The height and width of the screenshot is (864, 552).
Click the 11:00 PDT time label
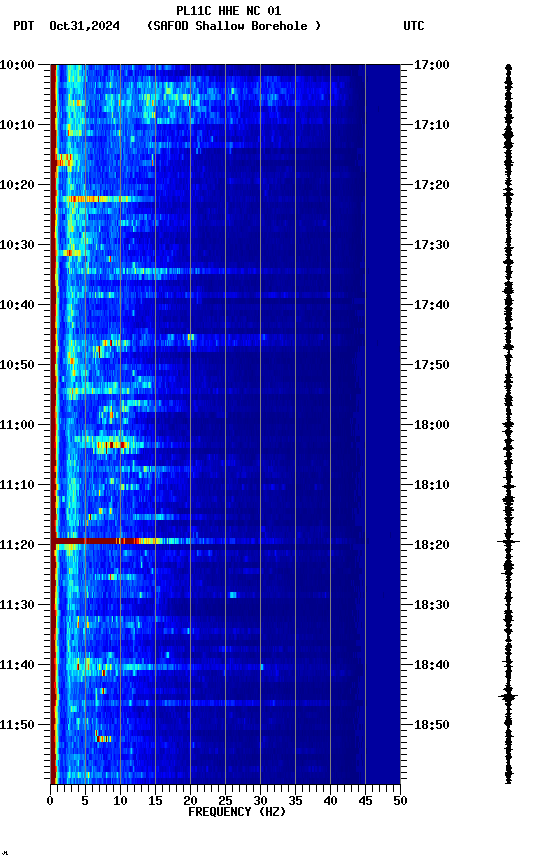[17, 425]
